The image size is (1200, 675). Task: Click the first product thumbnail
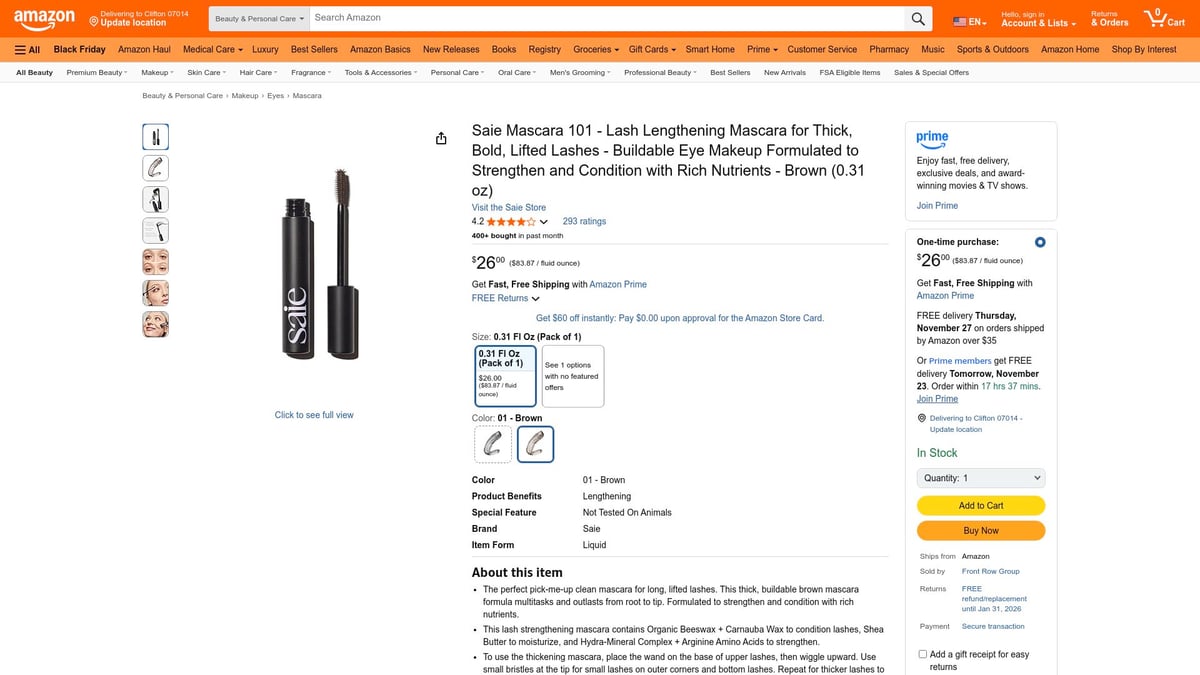pos(155,136)
